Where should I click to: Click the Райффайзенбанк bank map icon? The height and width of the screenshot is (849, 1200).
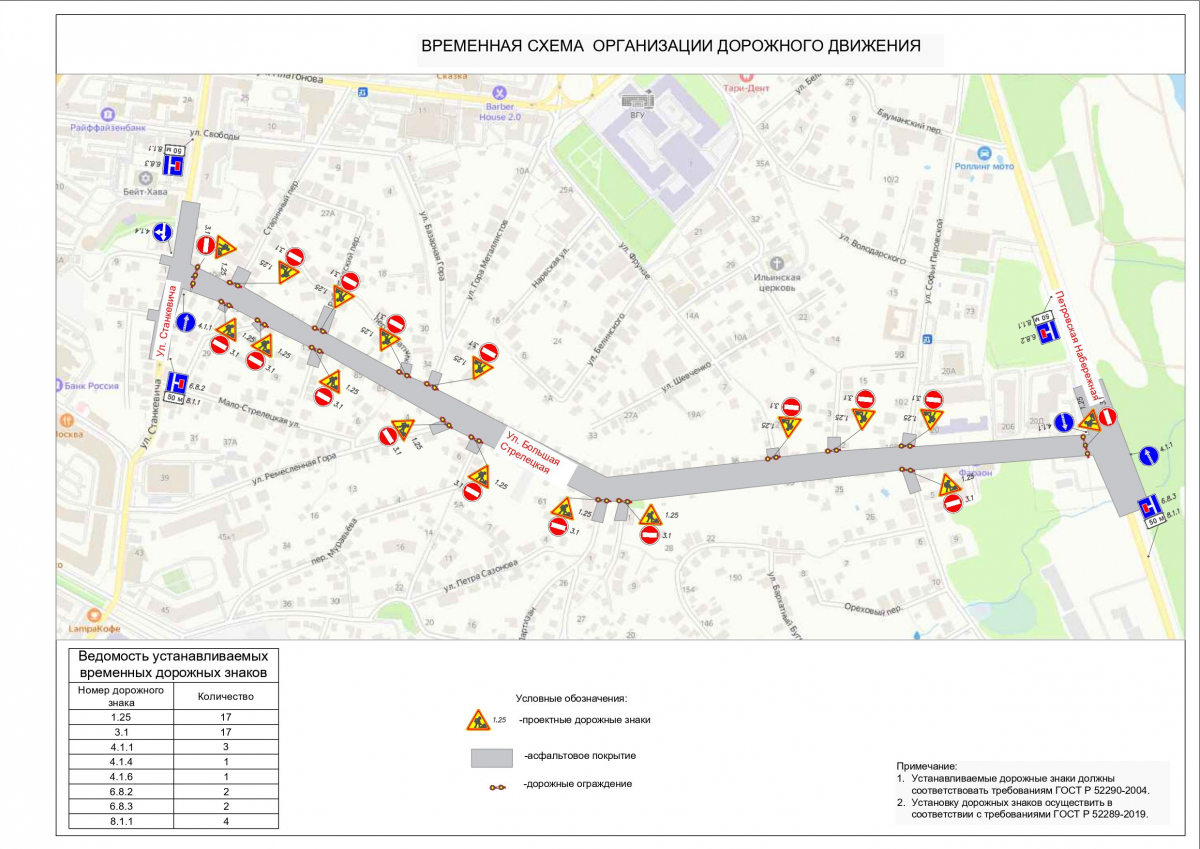click(x=106, y=113)
